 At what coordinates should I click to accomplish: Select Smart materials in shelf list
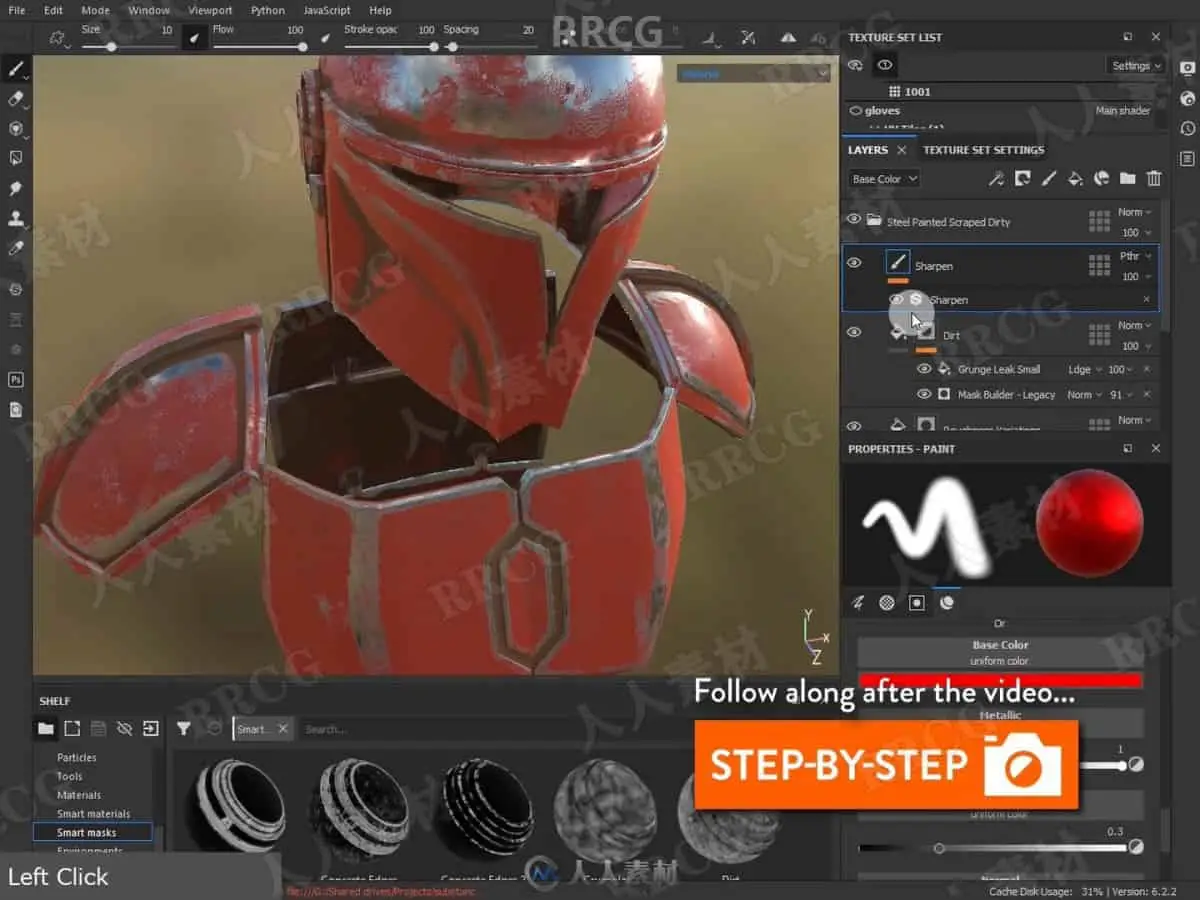pos(93,814)
